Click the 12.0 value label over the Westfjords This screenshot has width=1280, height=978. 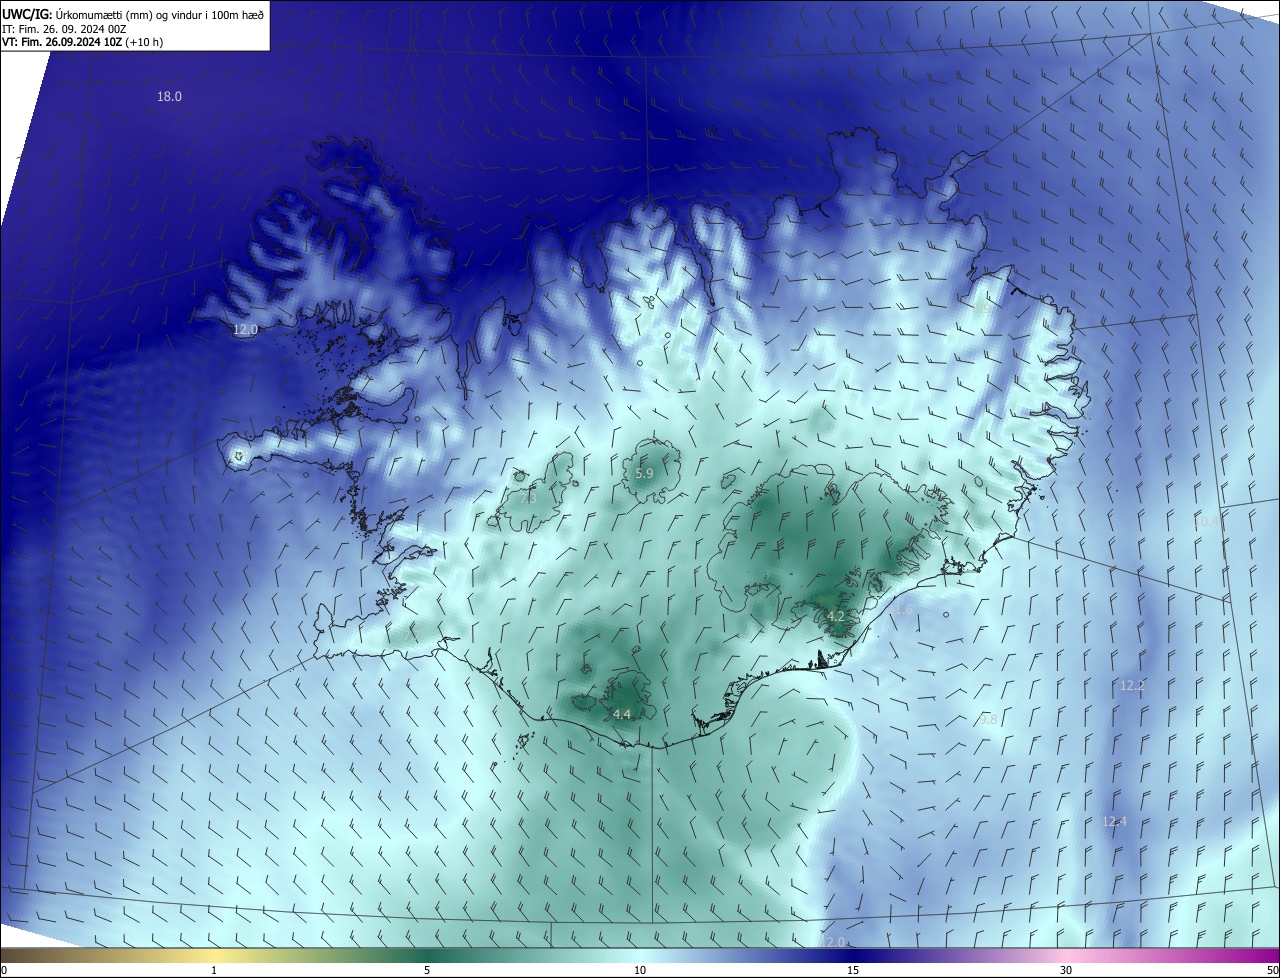[245, 329]
